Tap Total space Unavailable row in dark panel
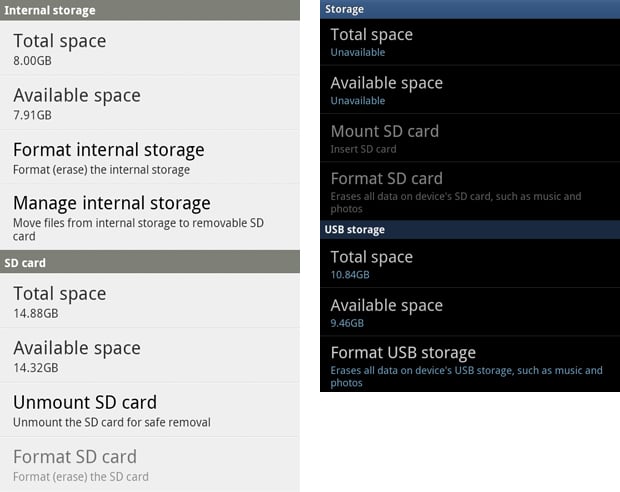Viewport: 620px width, 492px height. pyautogui.click(x=470, y=42)
